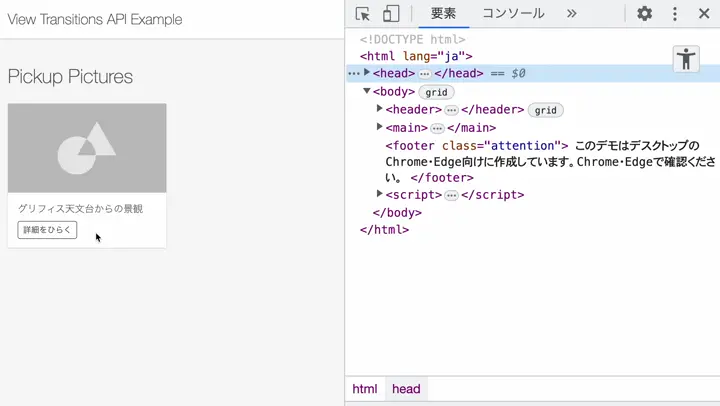The height and width of the screenshot is (406, 720).
Task: Expand the header element triangle
Action: [x=379, y=108]
